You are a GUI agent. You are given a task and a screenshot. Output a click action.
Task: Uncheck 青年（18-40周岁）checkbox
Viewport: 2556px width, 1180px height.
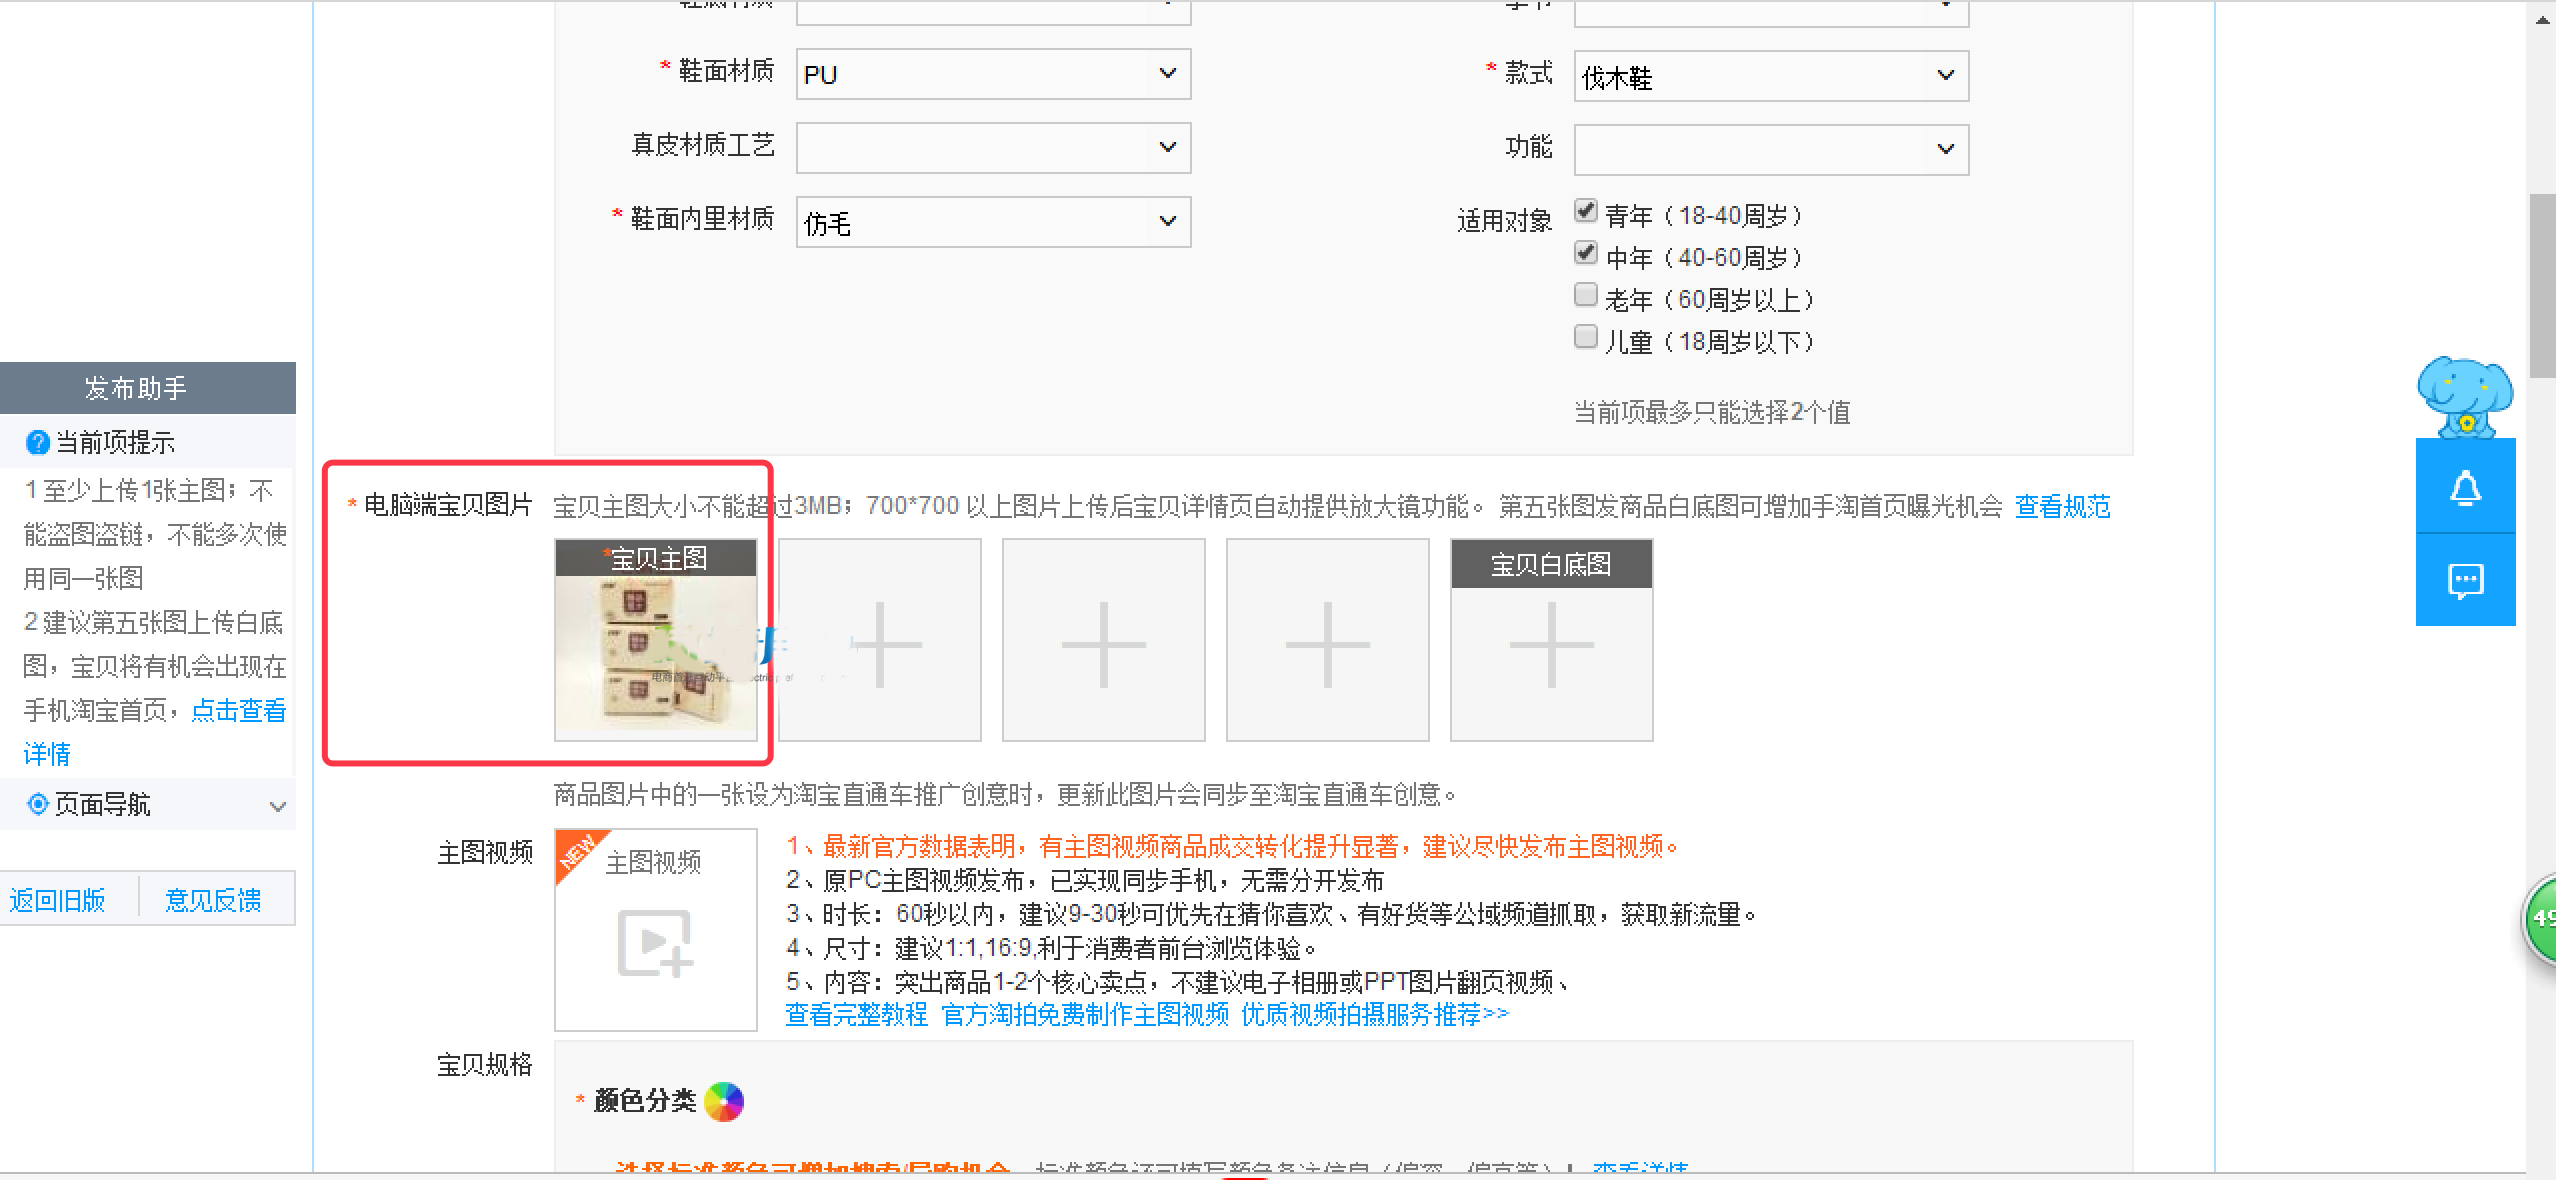pyautogui.click(x=1585, y=211)
